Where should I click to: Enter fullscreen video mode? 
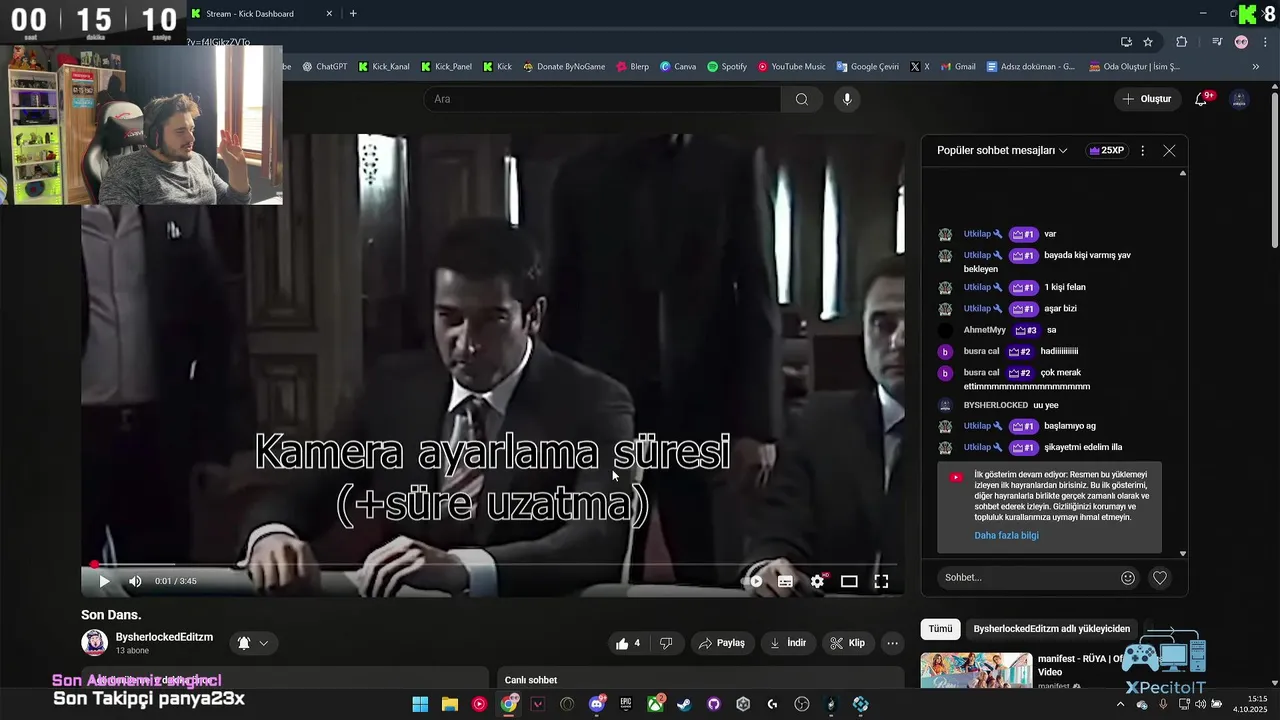[881, 581]
